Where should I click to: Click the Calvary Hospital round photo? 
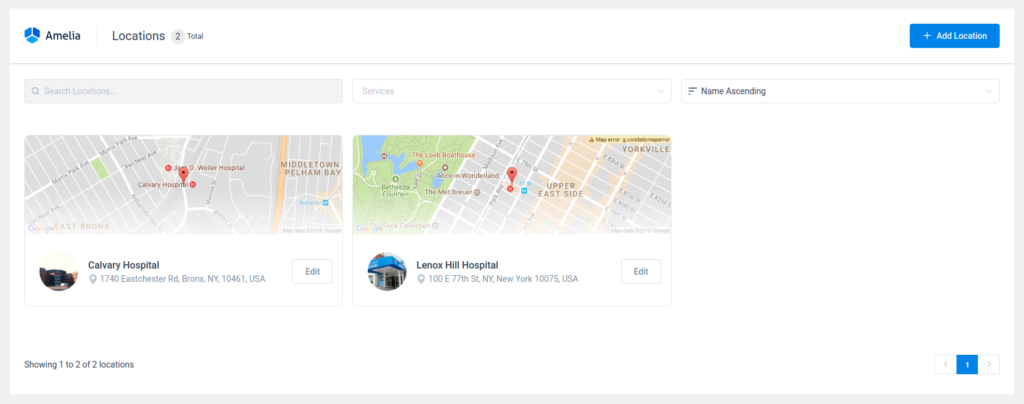click(x=59, y=272)
